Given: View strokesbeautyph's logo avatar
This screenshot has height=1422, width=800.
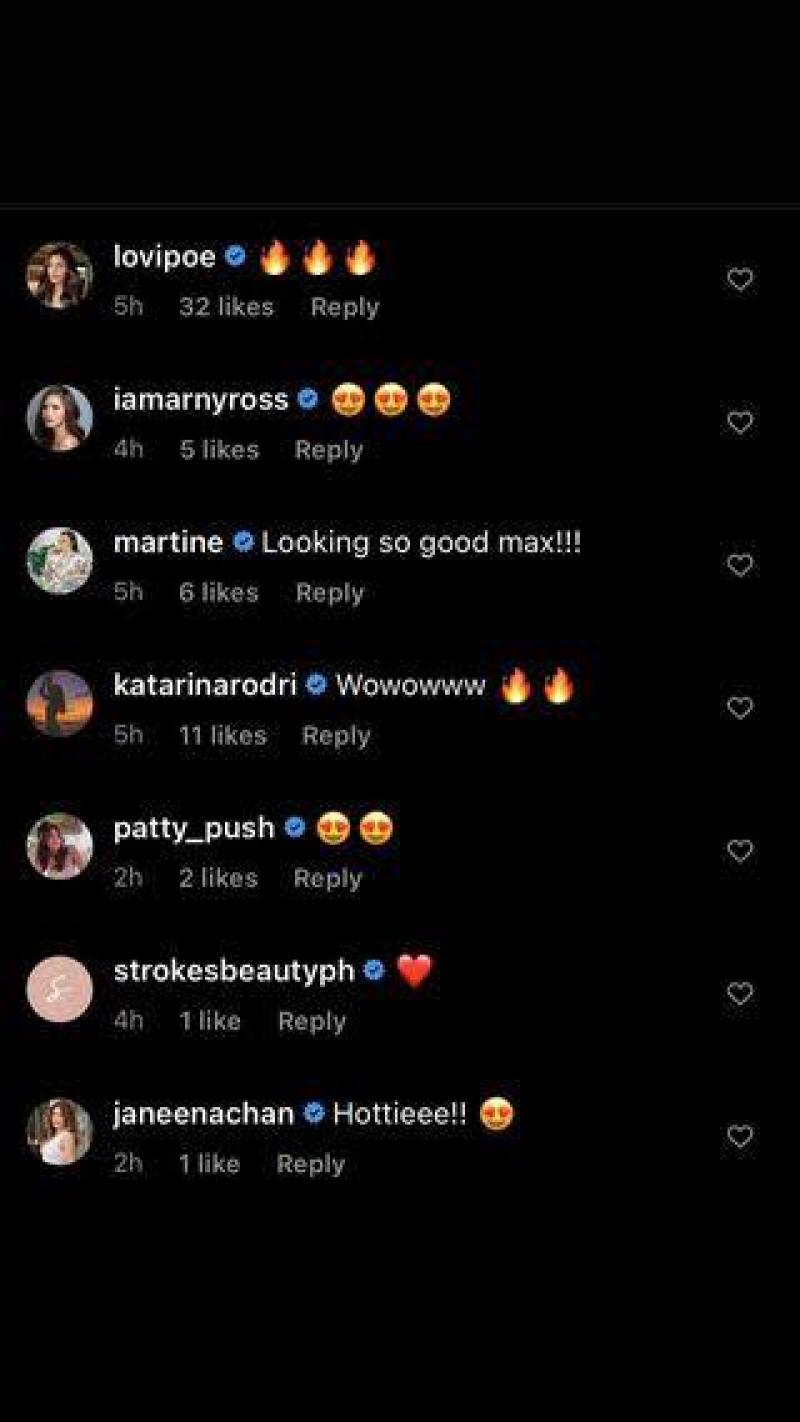Looking at the screenshot, I should (59, 989).
